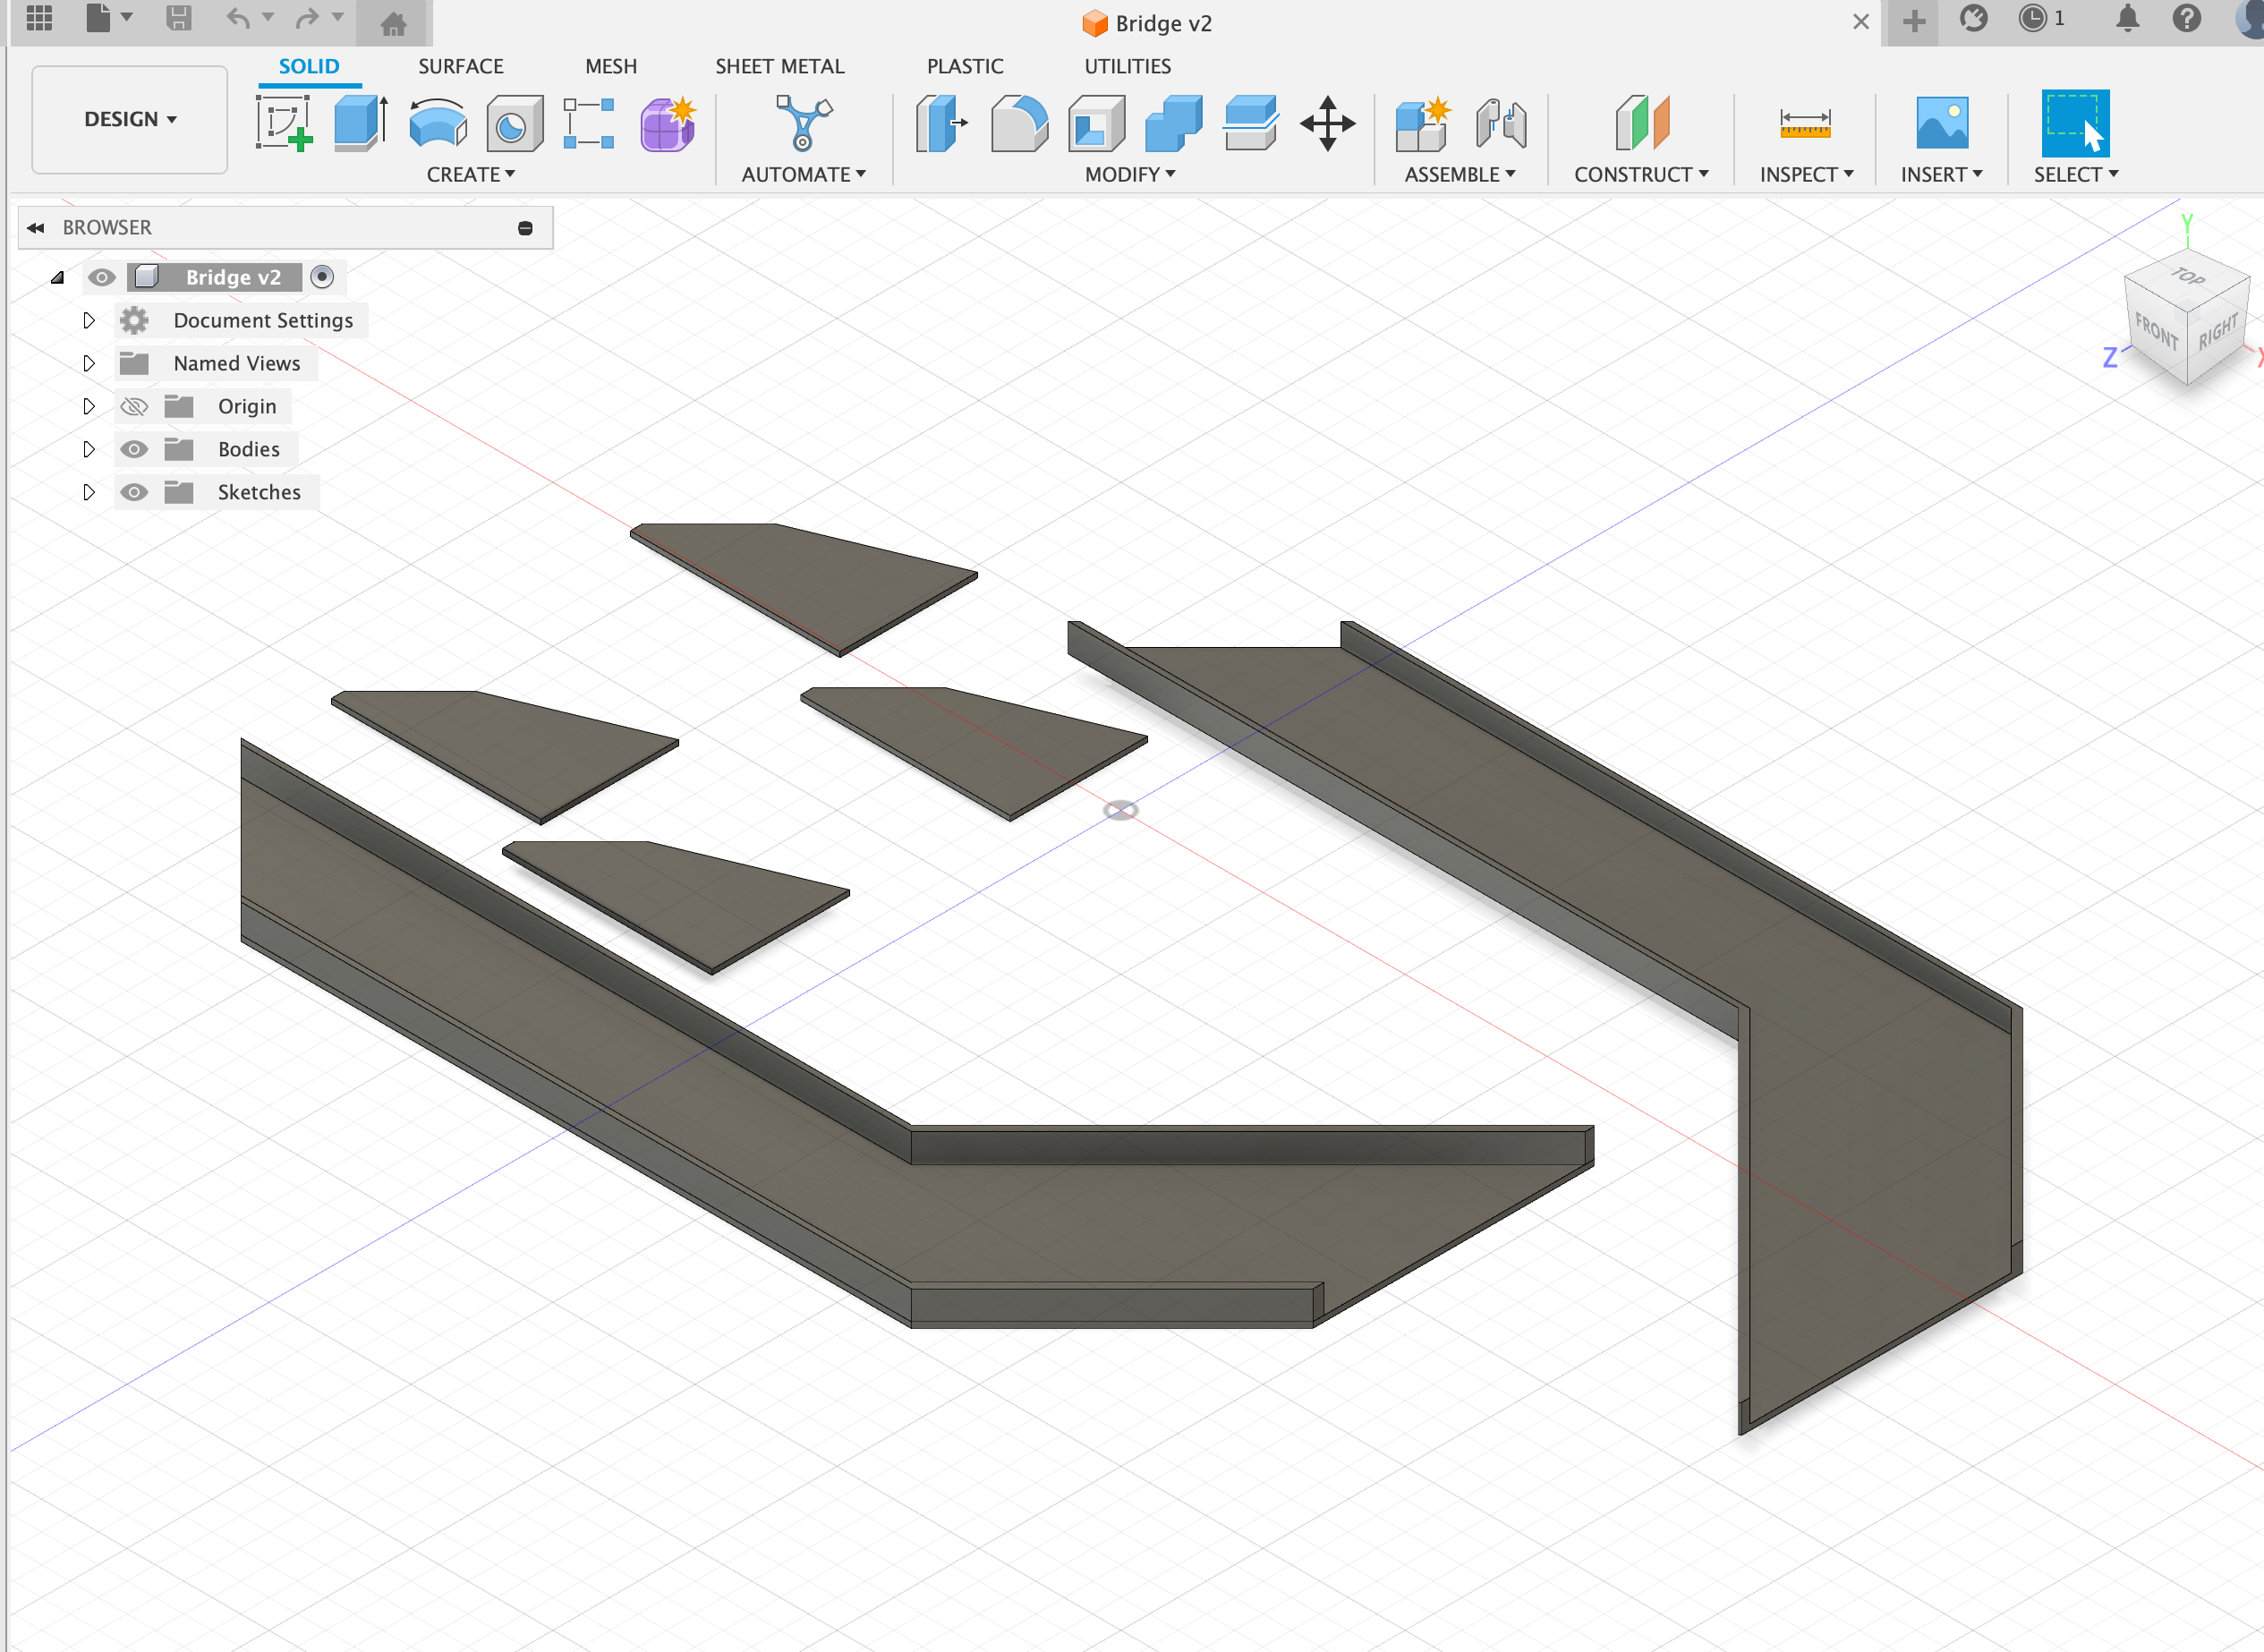This screenshot has height=1652, width=2264.
Task: Select the Revolve tool
Action: (438, 123)
